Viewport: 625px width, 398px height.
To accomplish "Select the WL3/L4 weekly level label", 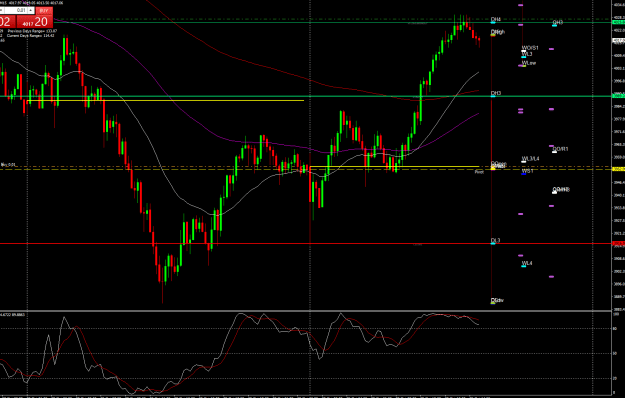I will click(x=531, y=159).
